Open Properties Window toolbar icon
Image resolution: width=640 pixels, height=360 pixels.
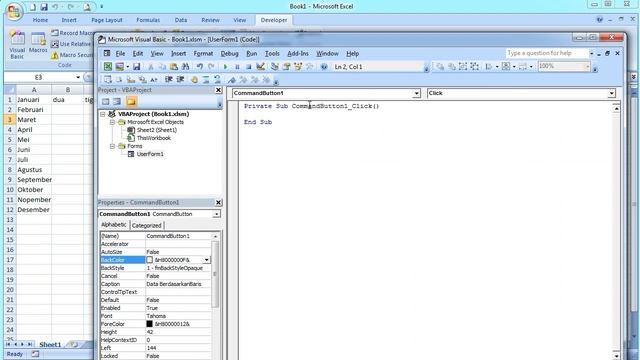click(287, 67)
